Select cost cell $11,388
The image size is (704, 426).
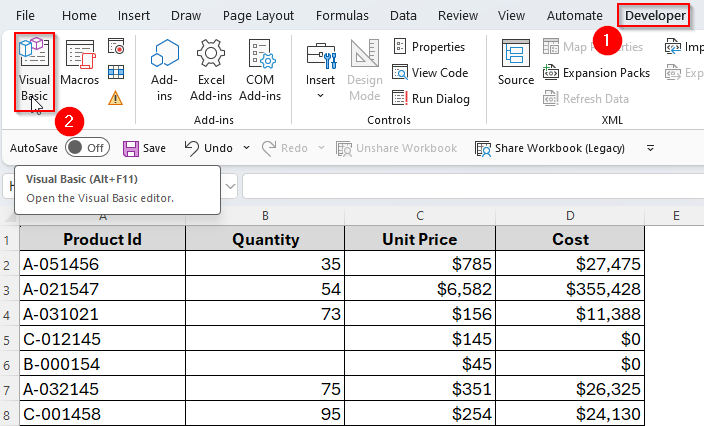tap(570, 314)
